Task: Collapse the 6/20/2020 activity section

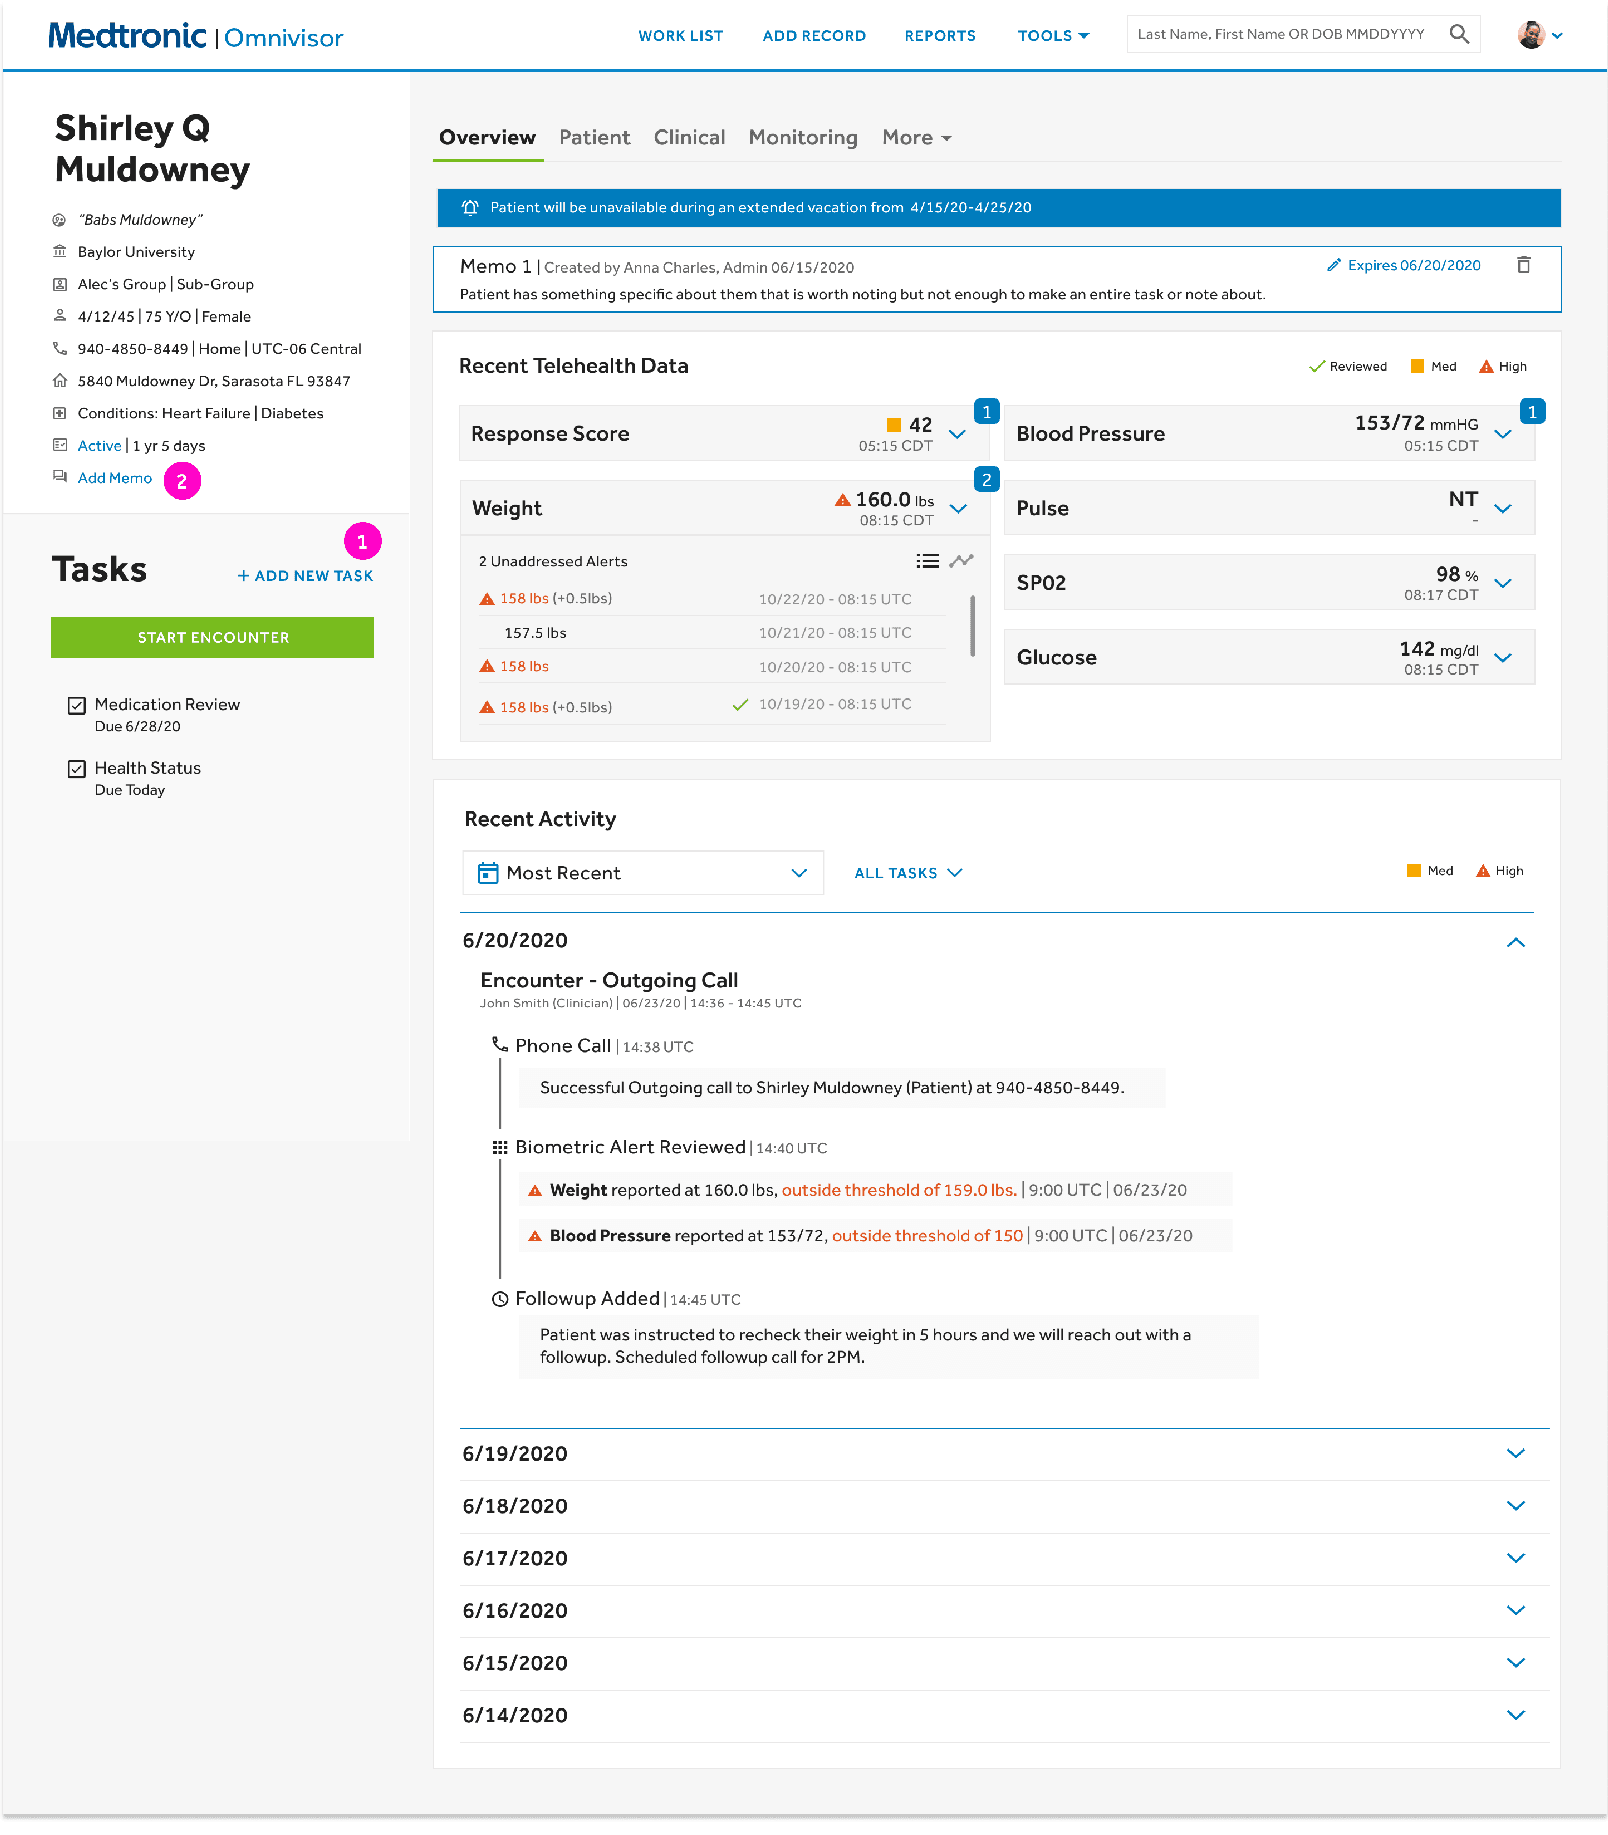Action: 1516,942
